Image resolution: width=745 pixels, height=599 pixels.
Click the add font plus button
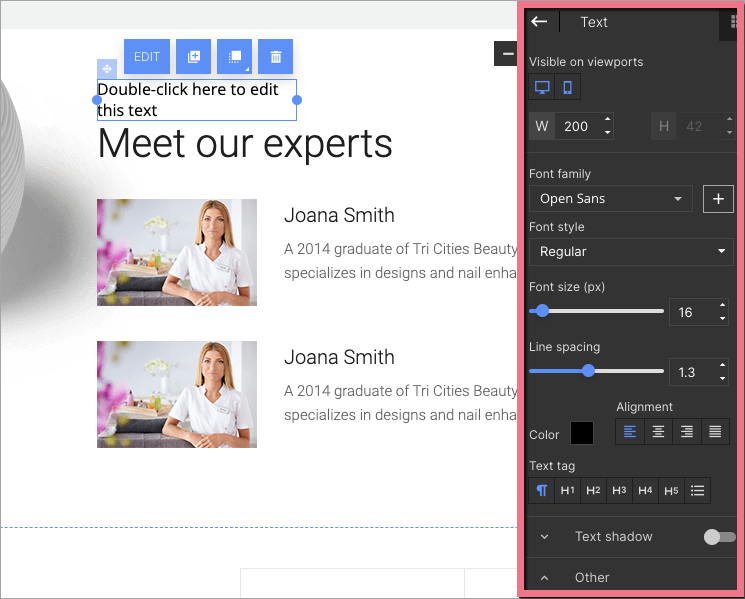(x=718, y=198)
